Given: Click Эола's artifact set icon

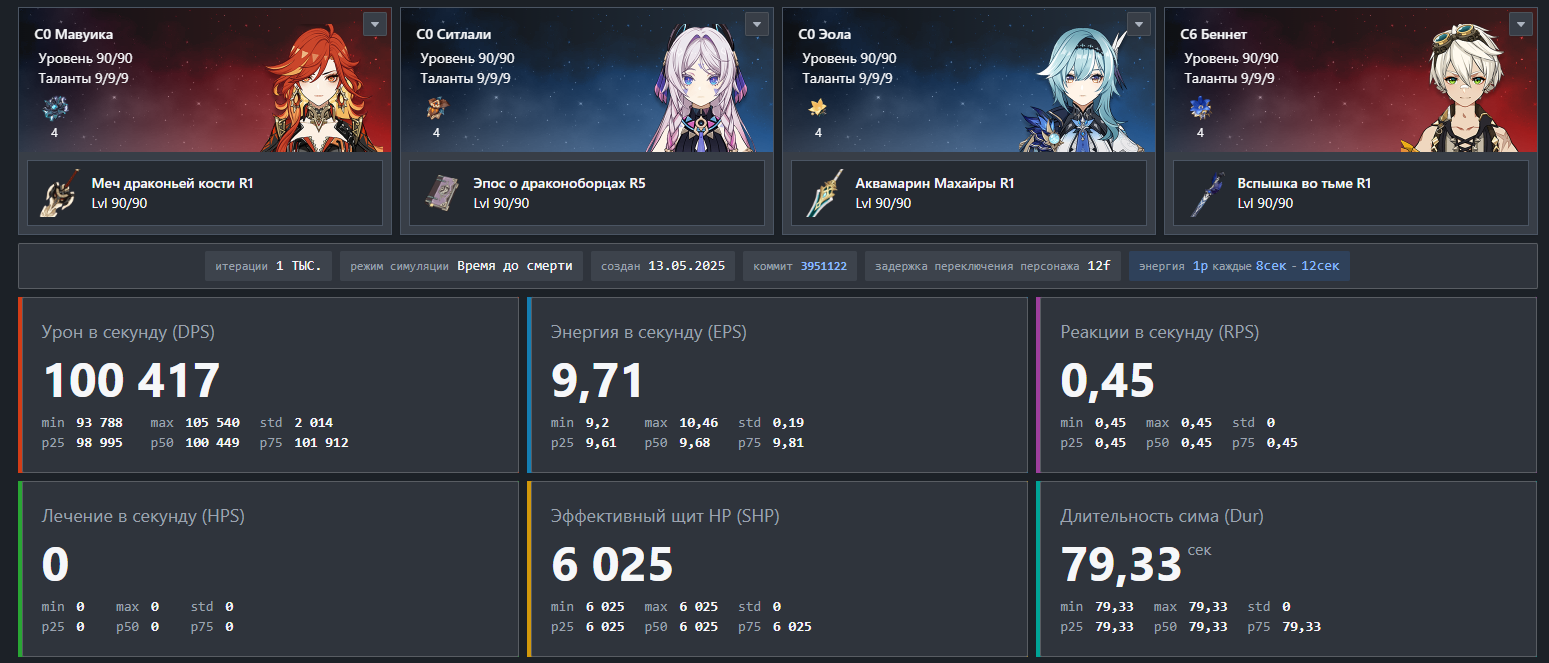Looking at the screenshot, I should tap(818, 108).
